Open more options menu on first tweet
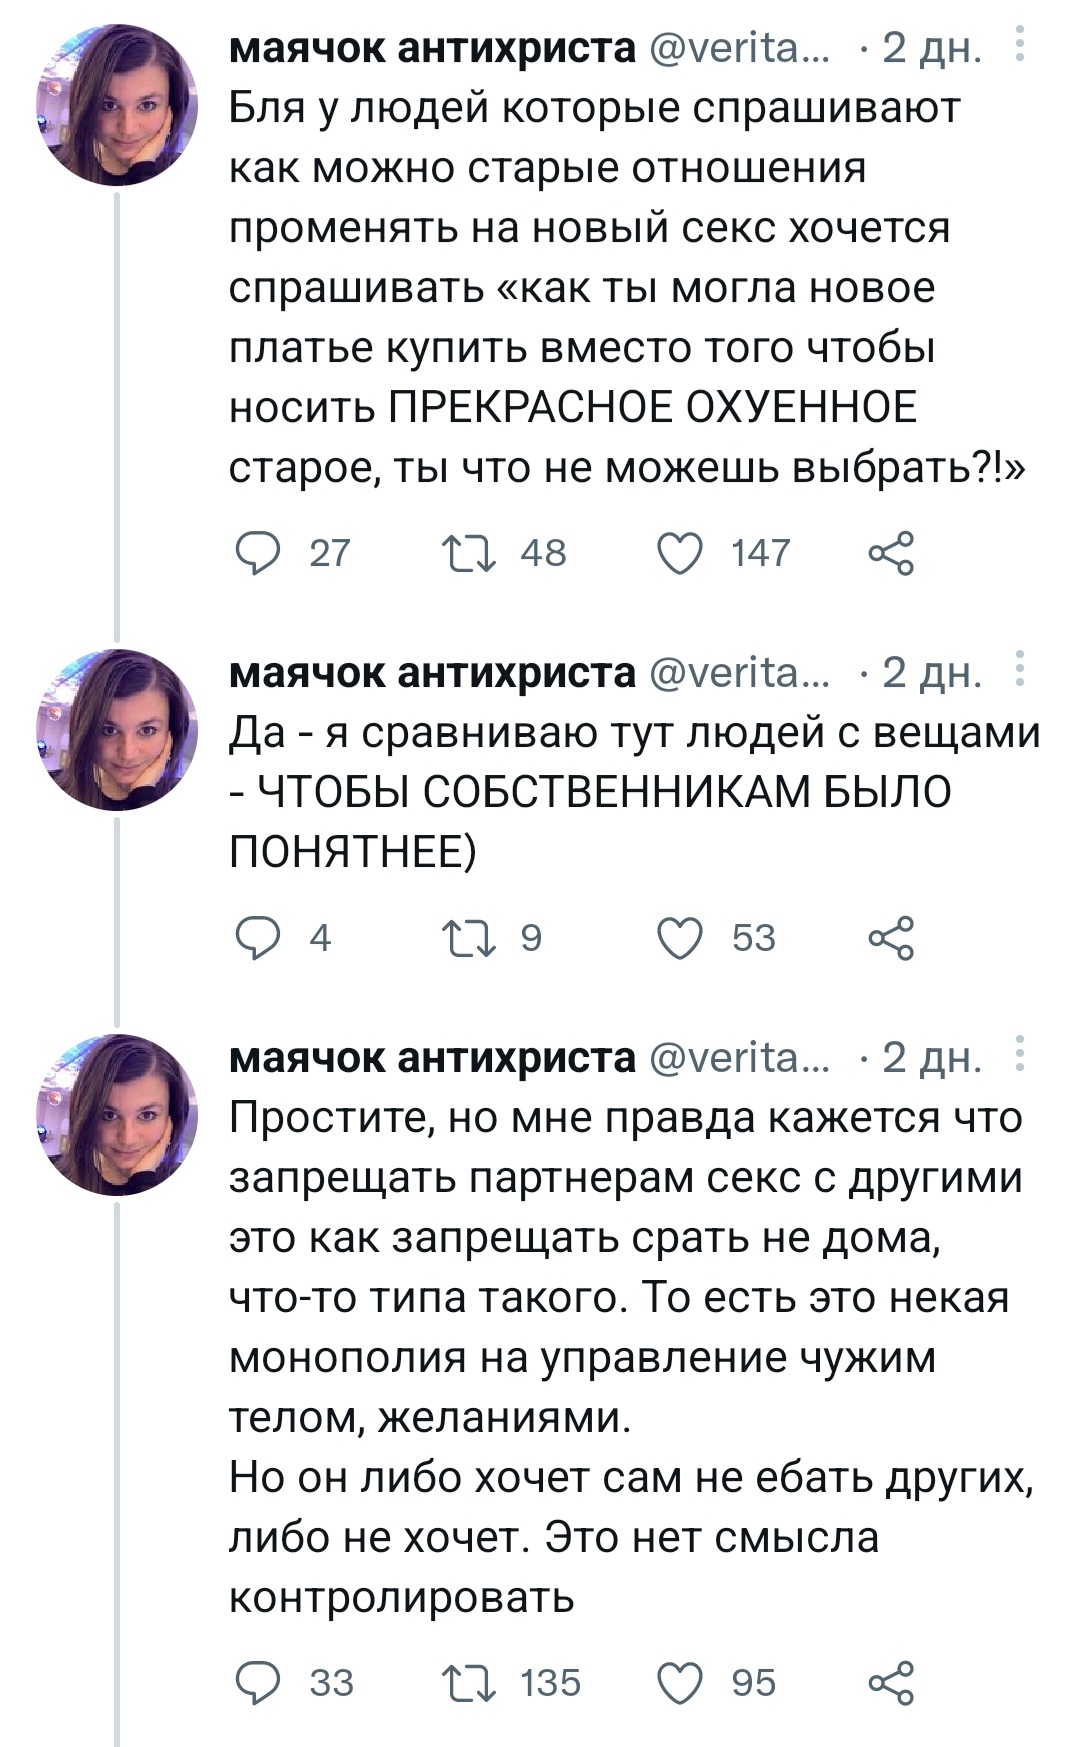 click(x=1019, y=46)
